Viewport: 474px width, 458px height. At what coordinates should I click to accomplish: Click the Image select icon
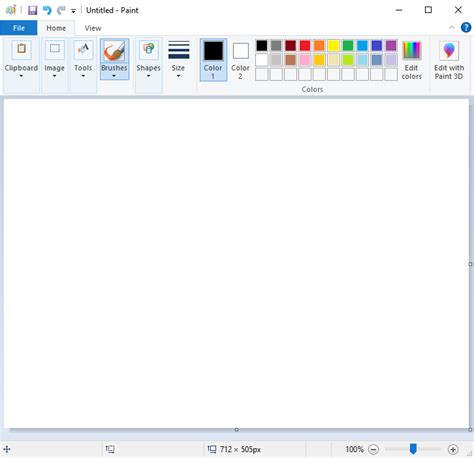55,49
